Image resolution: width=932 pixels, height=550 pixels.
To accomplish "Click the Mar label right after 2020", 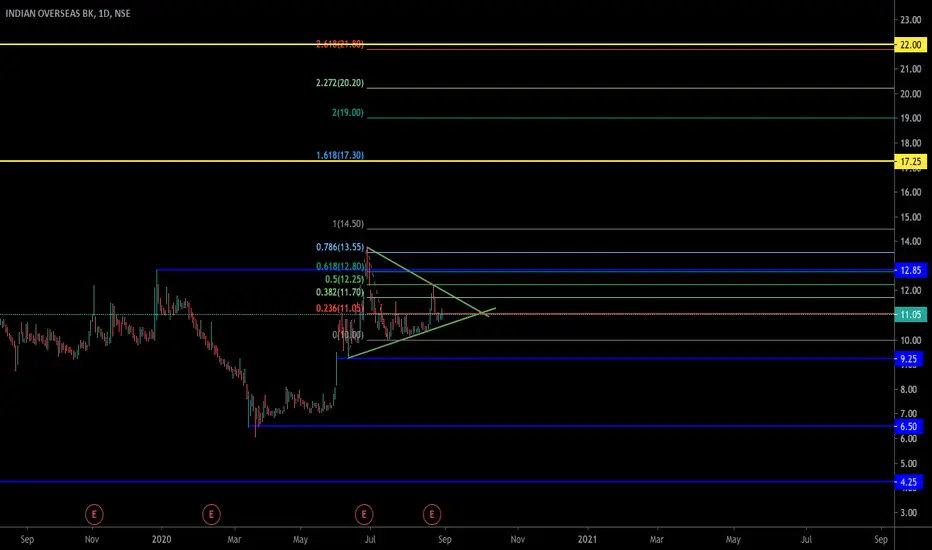I will 234,539.
